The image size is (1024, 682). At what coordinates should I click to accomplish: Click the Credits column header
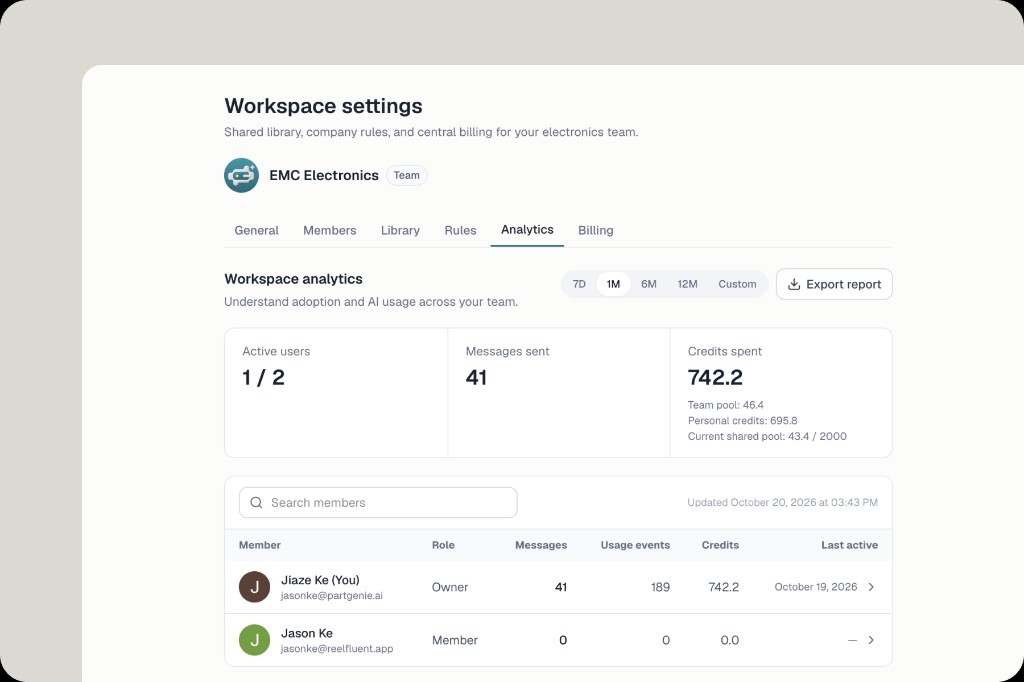(720, 545)
